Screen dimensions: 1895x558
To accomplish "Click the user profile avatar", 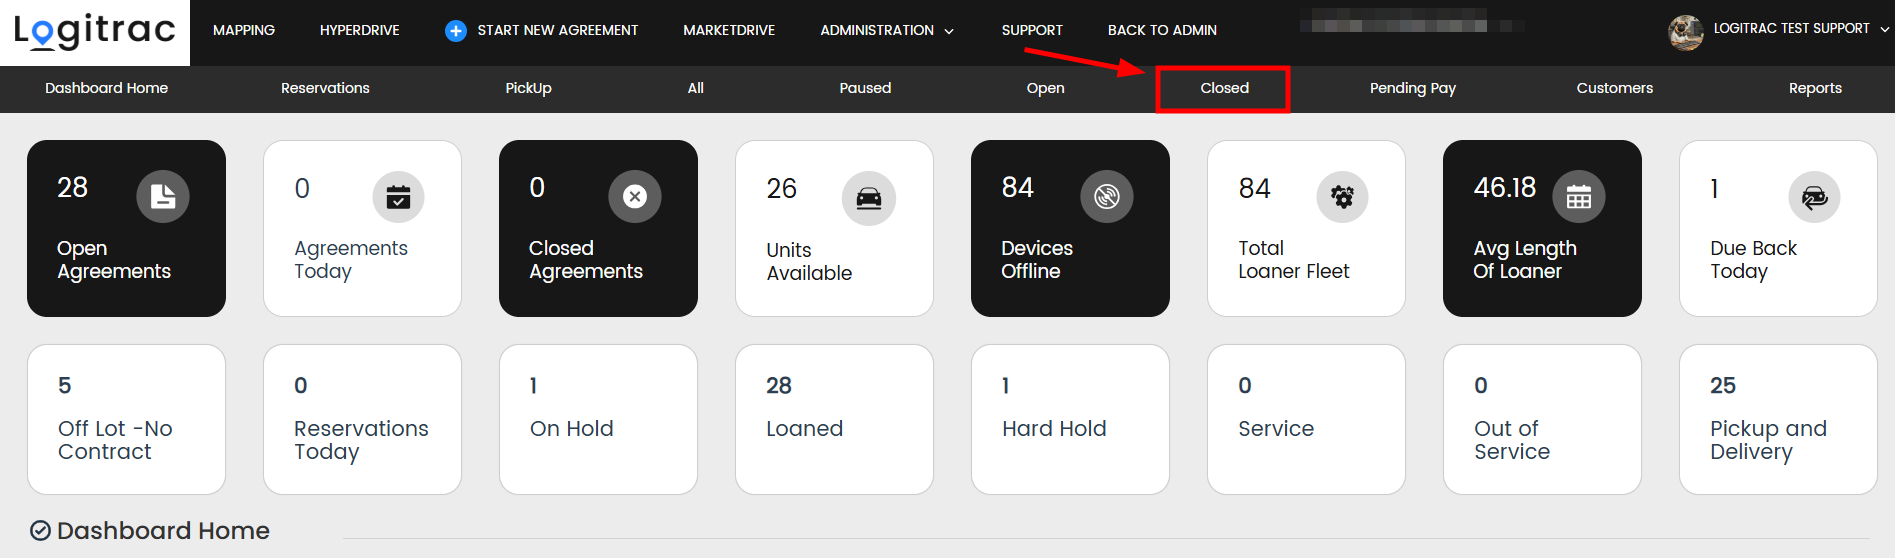I will click(x=1685, y=32).
